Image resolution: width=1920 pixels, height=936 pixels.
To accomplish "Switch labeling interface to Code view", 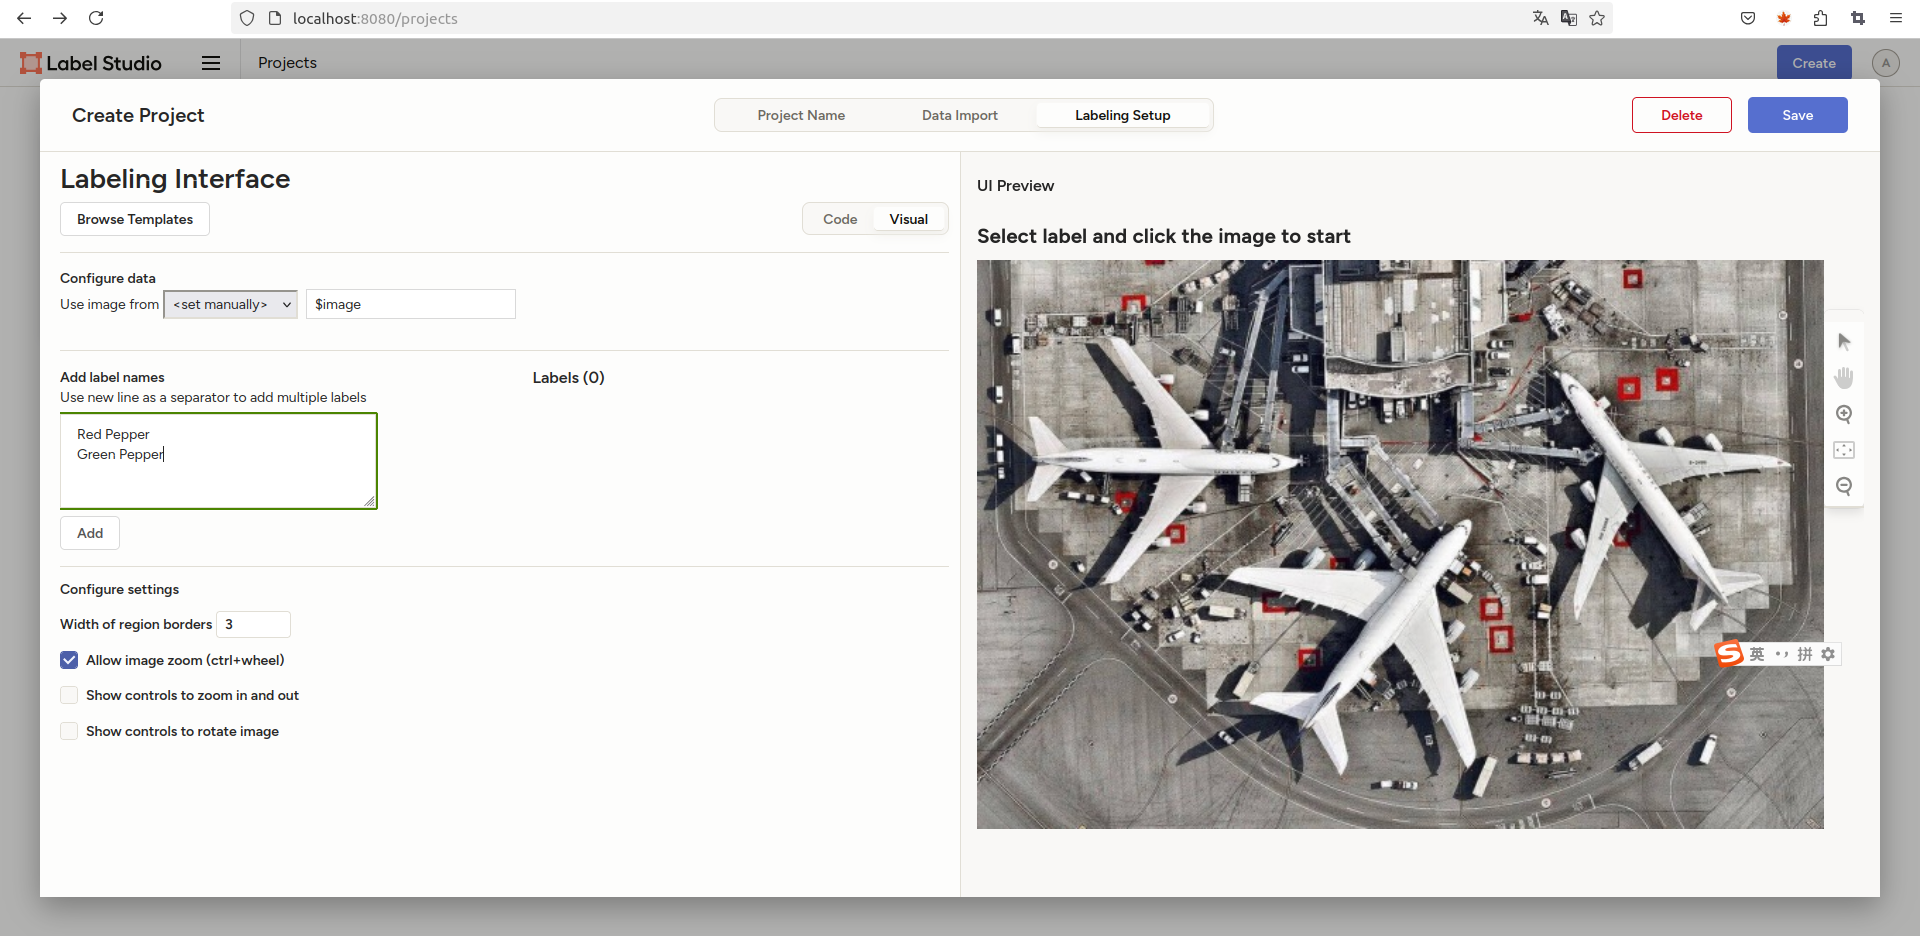I will [840, 219].
